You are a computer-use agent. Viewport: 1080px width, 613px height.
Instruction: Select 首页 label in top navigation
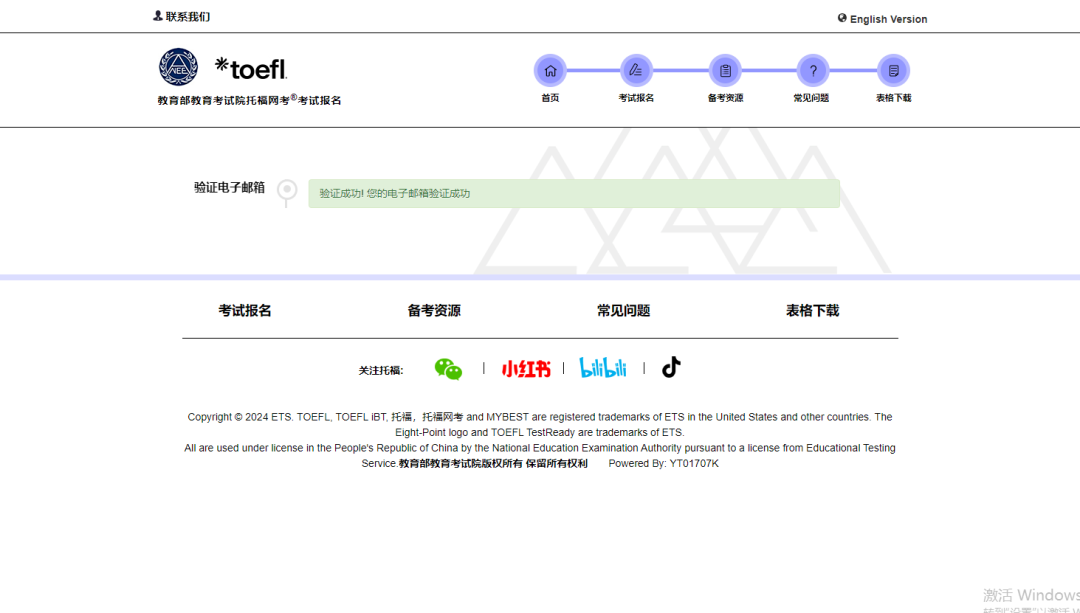coord(550,98)
